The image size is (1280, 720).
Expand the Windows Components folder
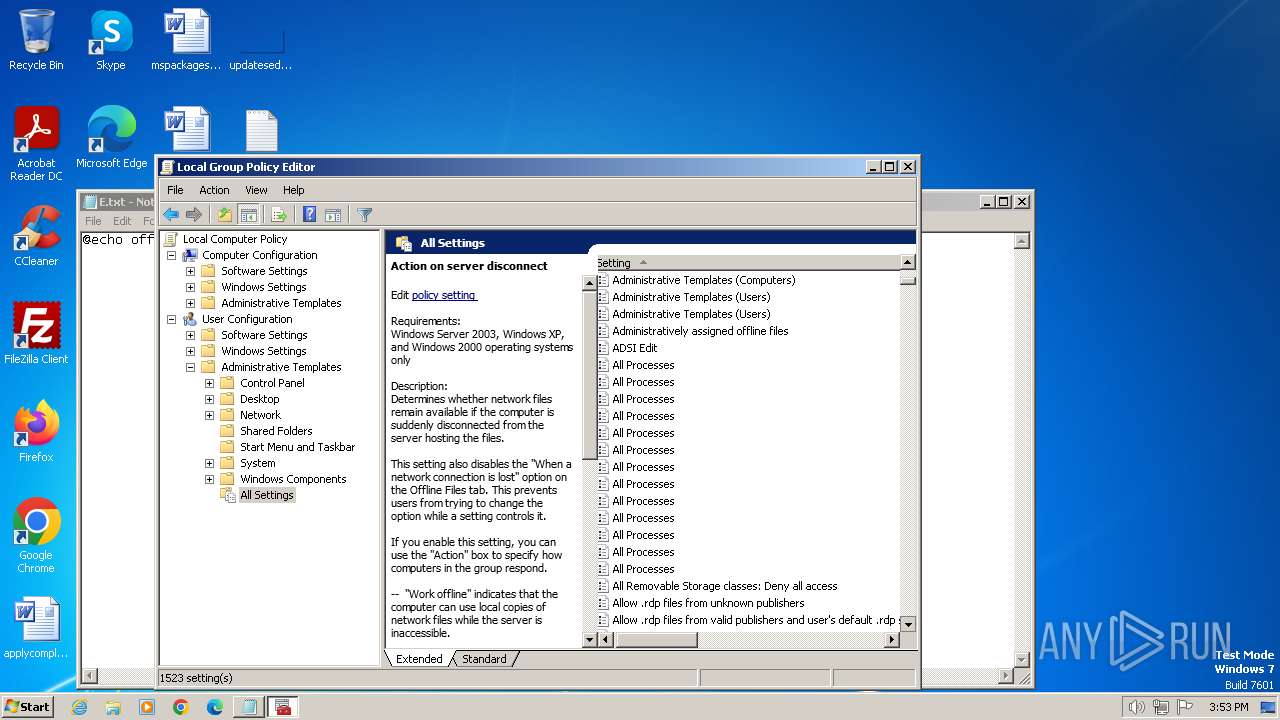[x=209, y=479]
